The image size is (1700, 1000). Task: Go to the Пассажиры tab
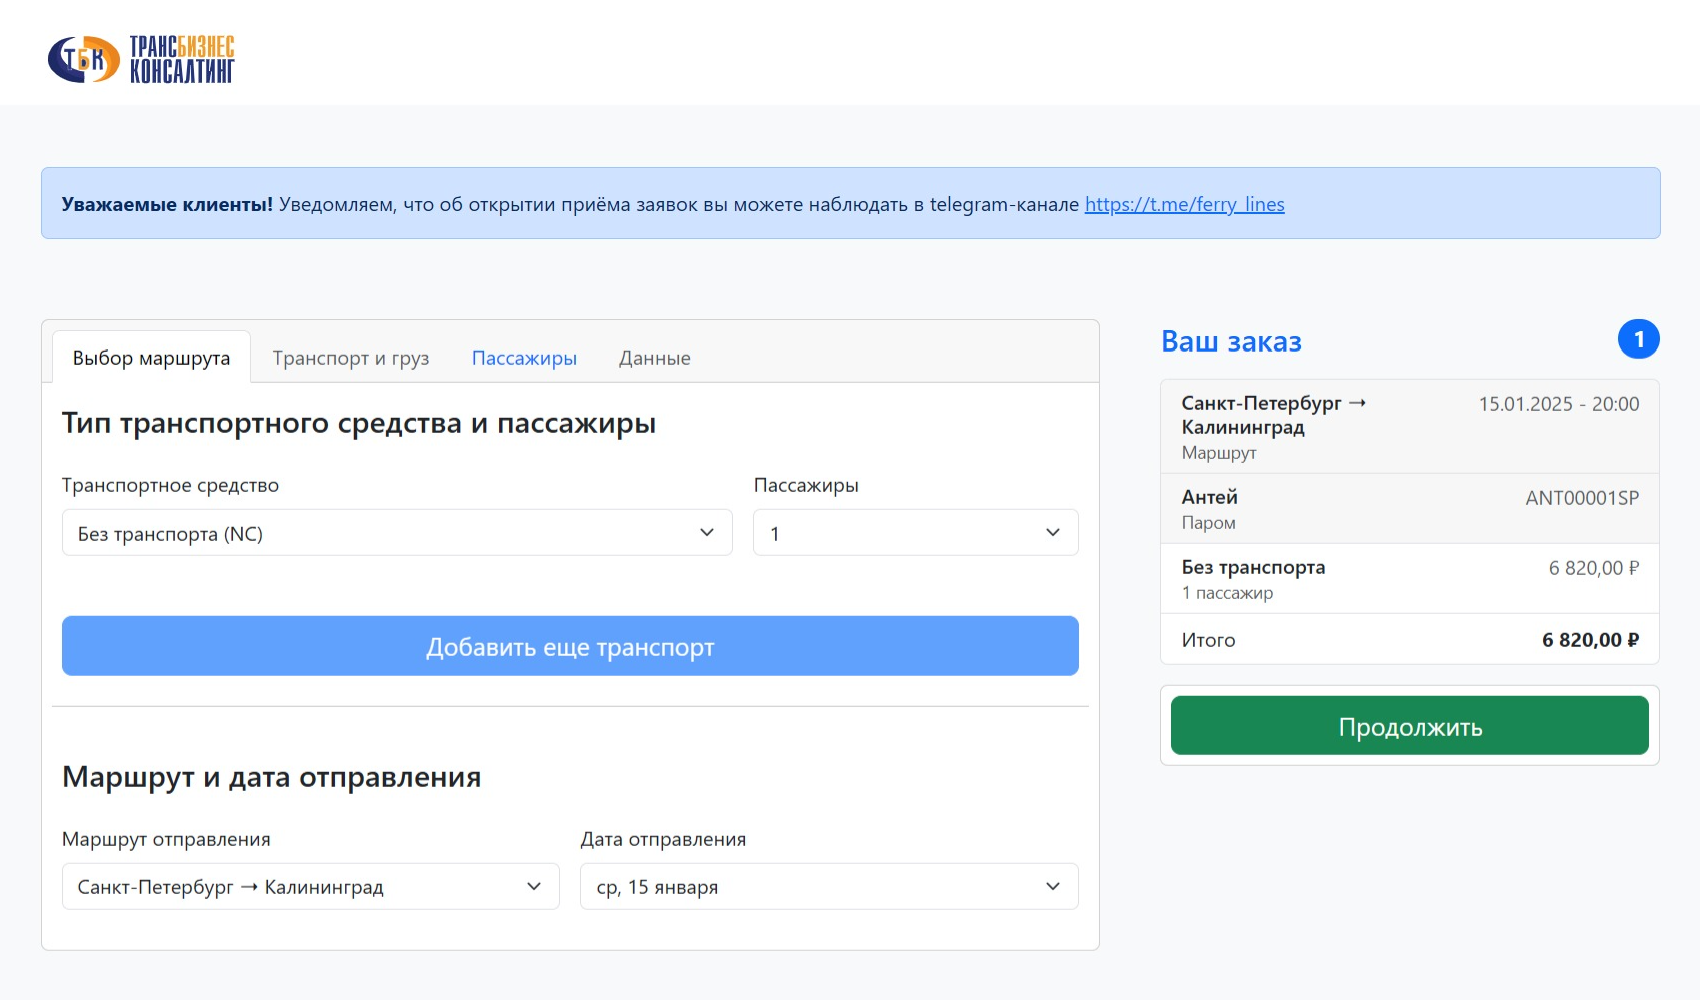pyautogui.click(x=524, y=358)
